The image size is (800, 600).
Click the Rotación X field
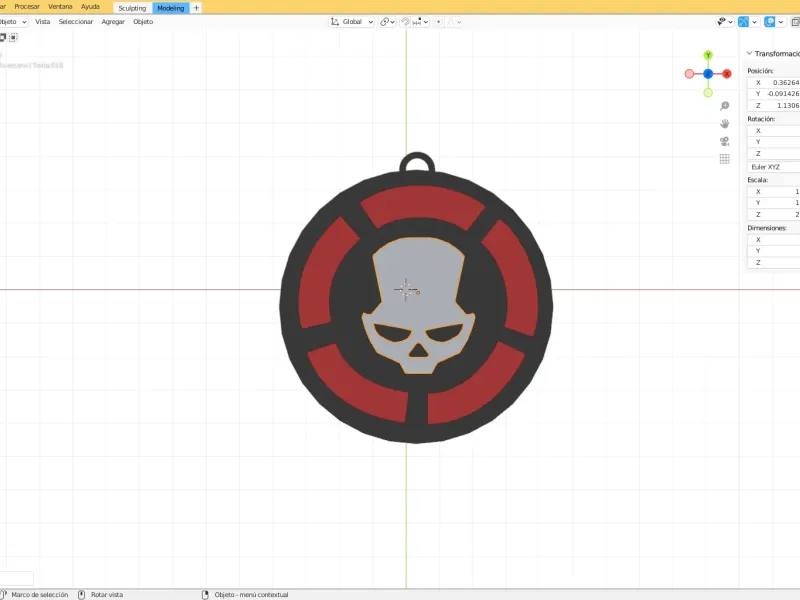click(x=773, y=131)
